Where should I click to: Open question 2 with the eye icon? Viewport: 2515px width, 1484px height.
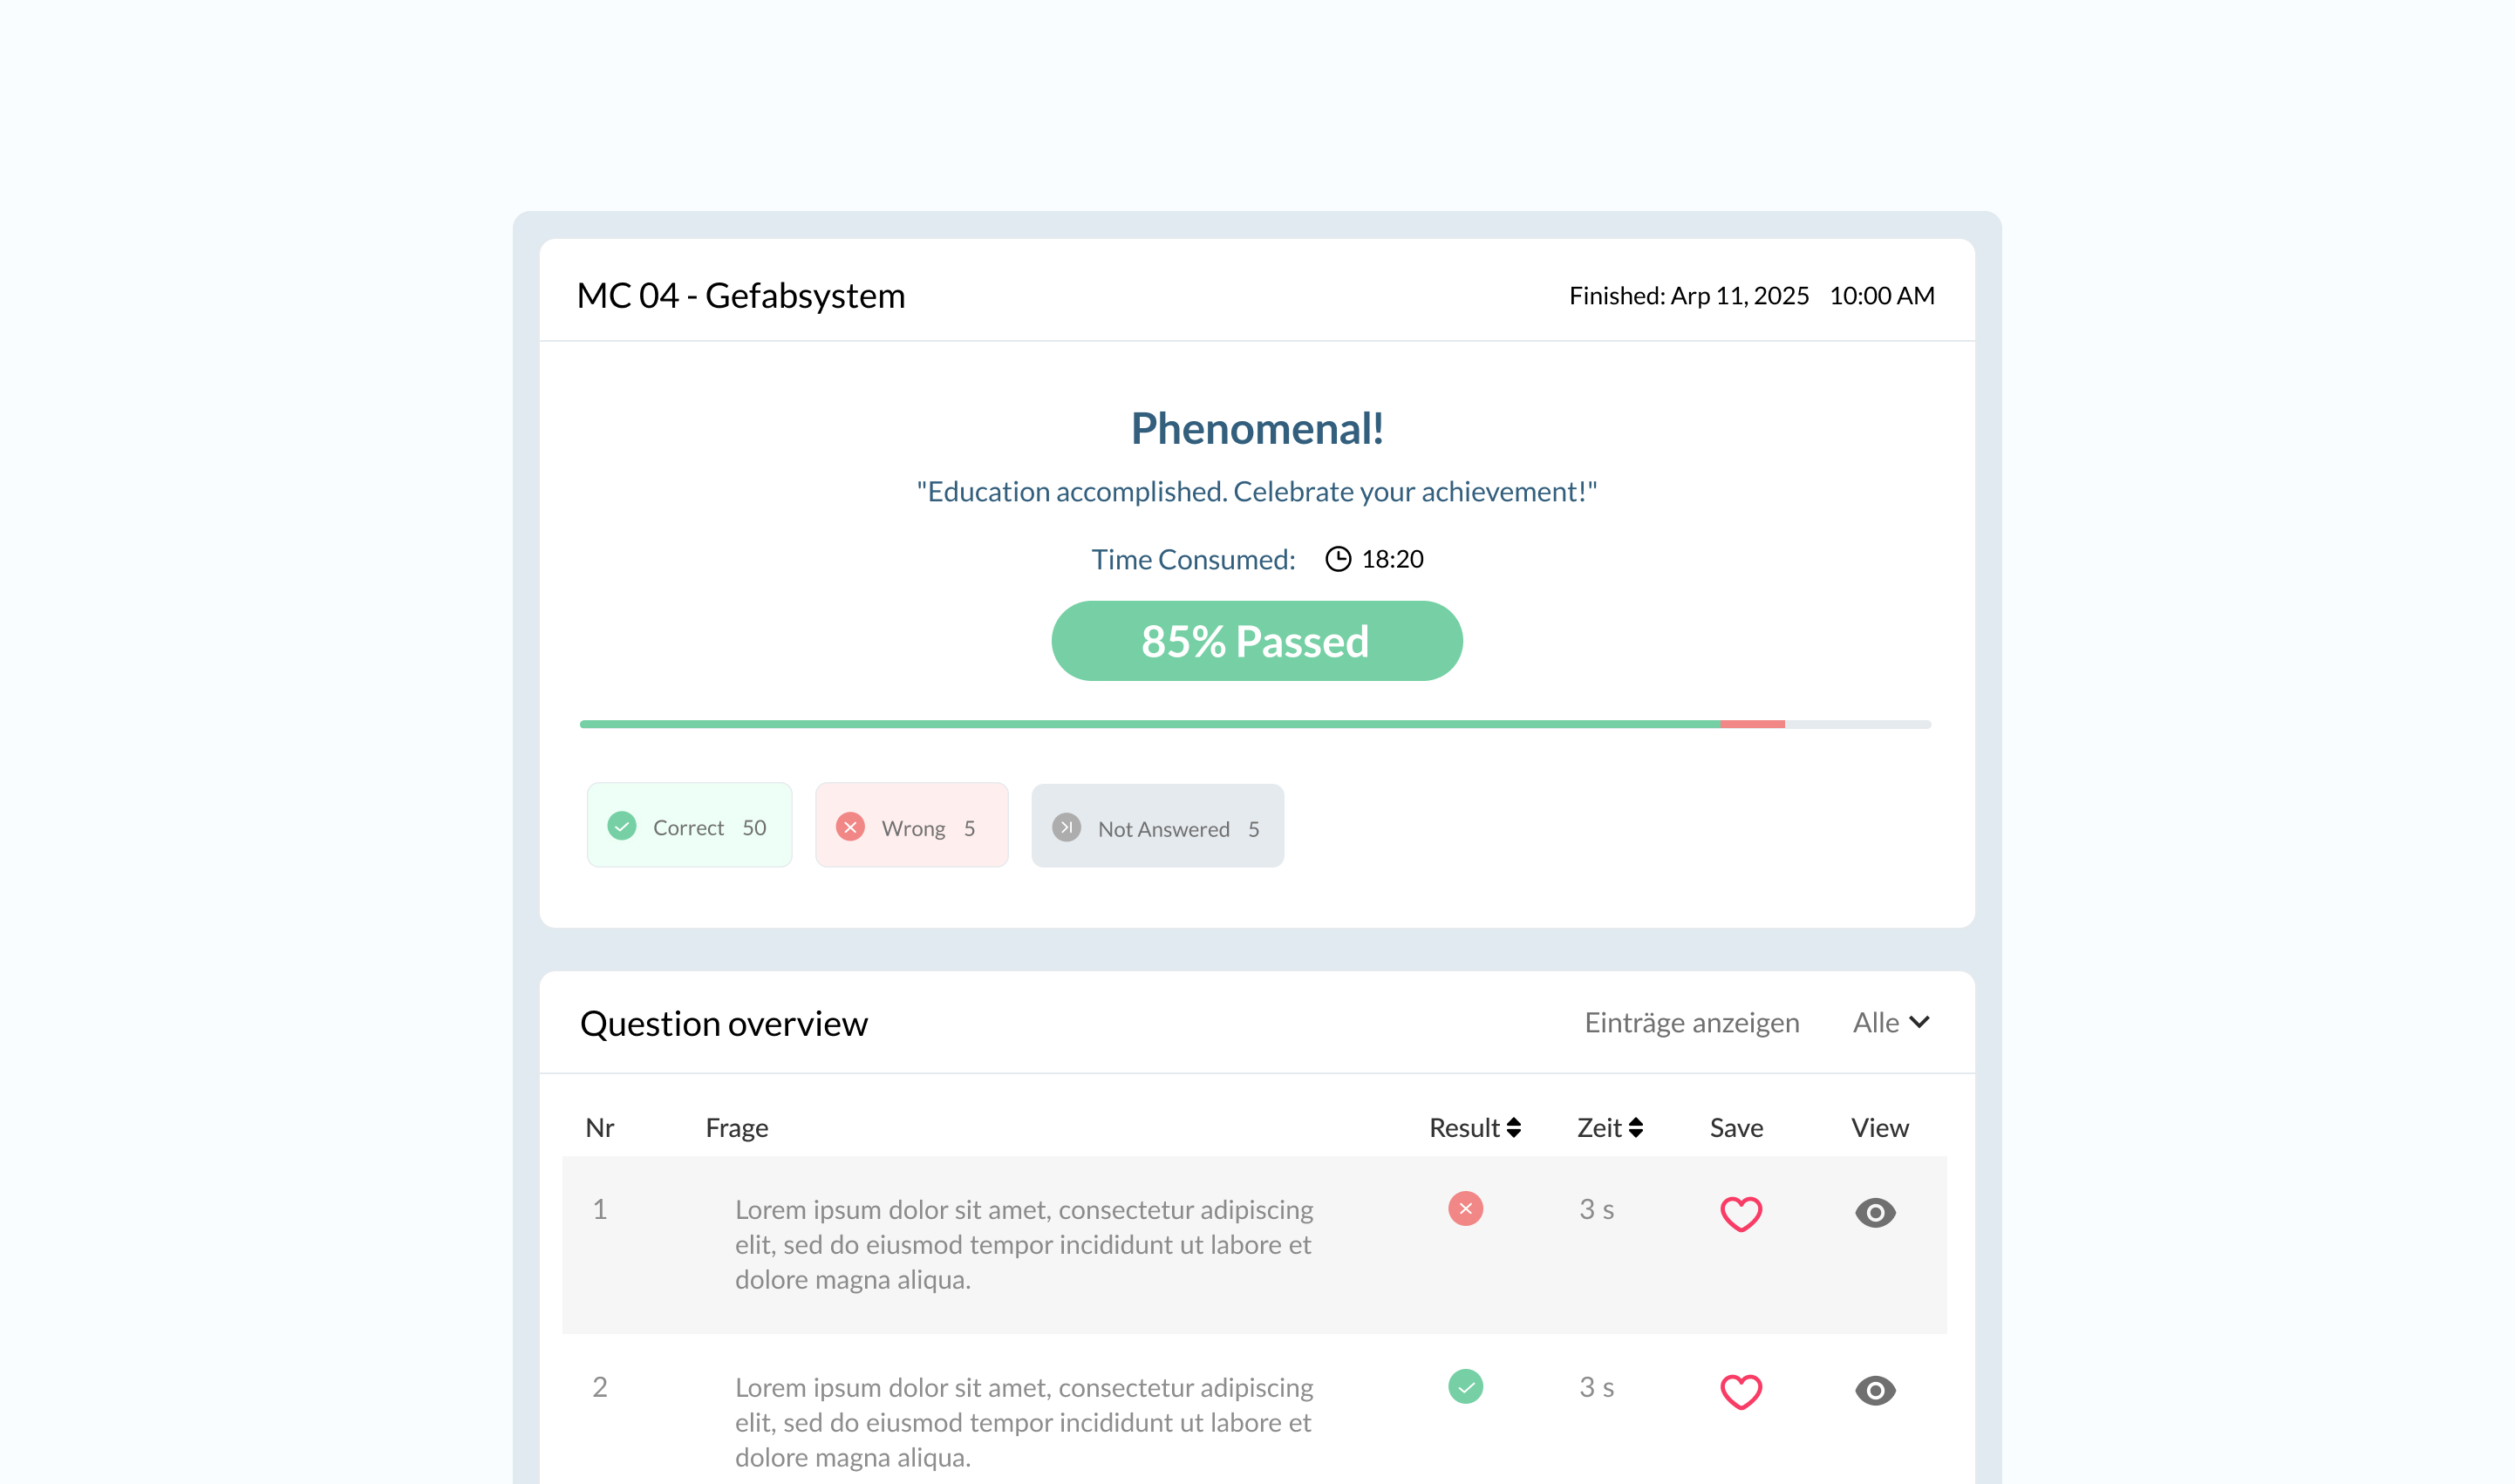click(x=1875, y=1391)
